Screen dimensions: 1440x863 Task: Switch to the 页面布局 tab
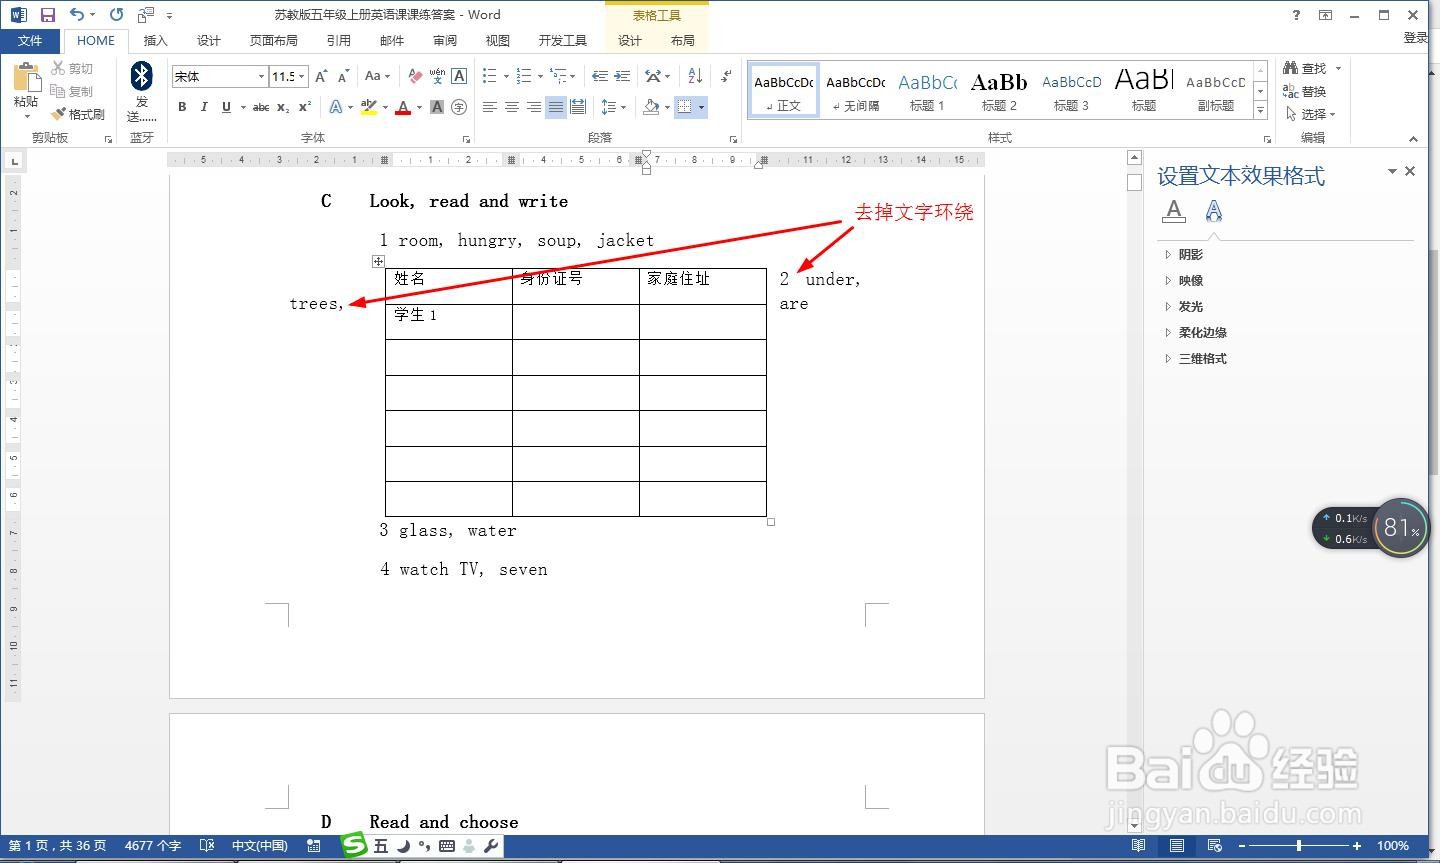274,40
